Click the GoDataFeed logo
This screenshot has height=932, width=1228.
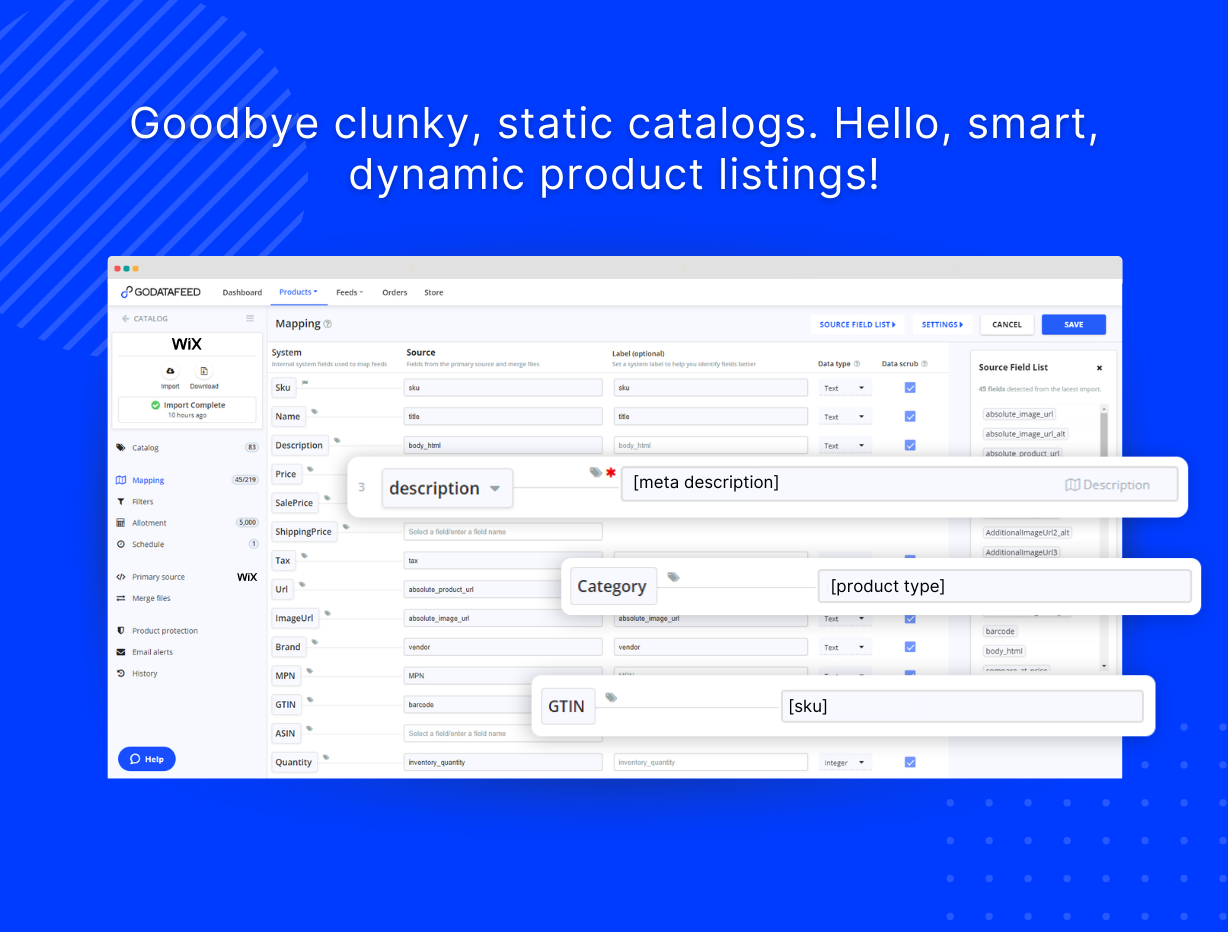pyautogui.click(x=161, y=292)
